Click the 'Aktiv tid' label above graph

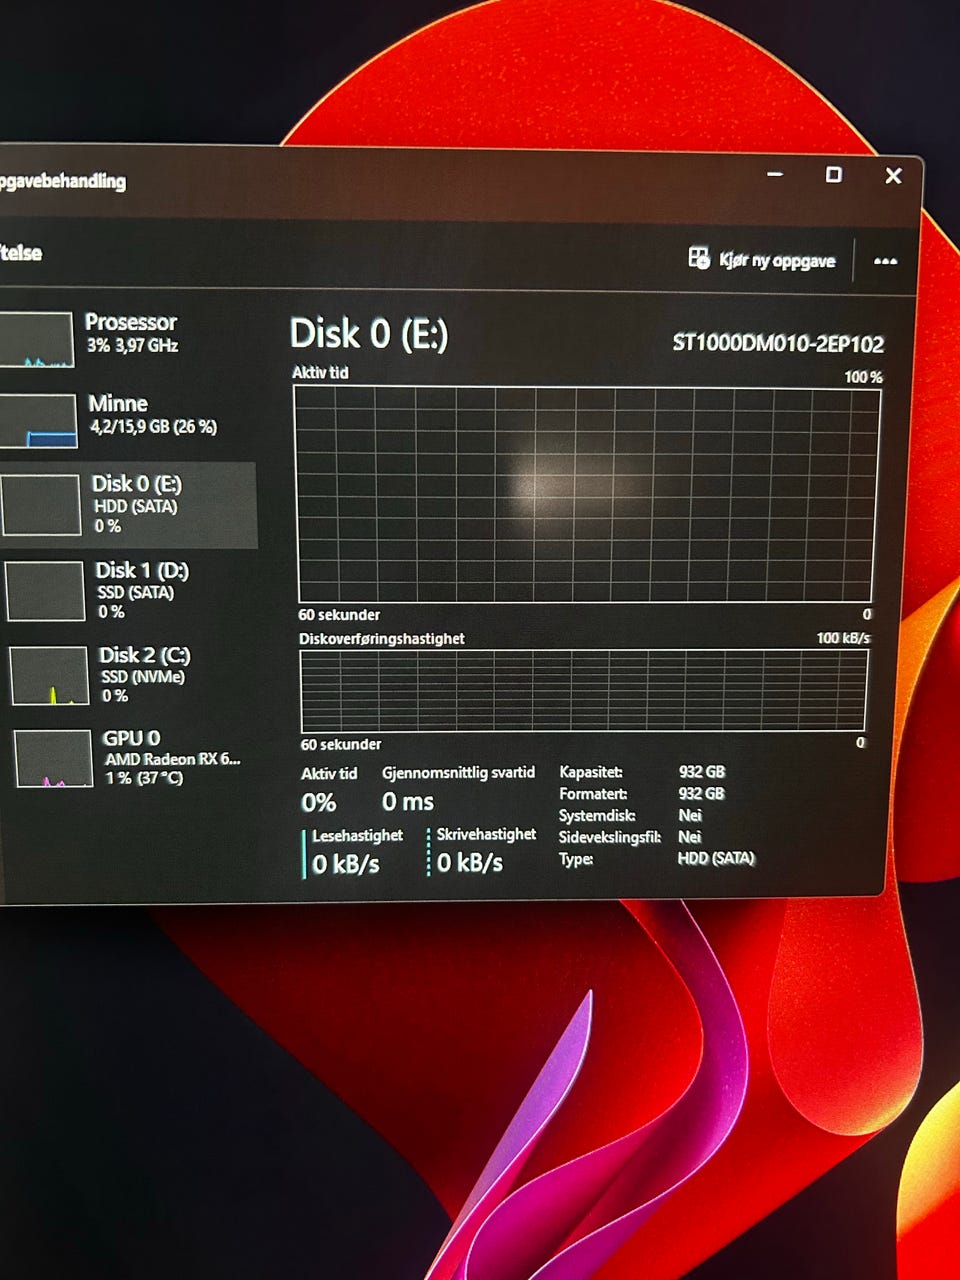coord(320,372)
